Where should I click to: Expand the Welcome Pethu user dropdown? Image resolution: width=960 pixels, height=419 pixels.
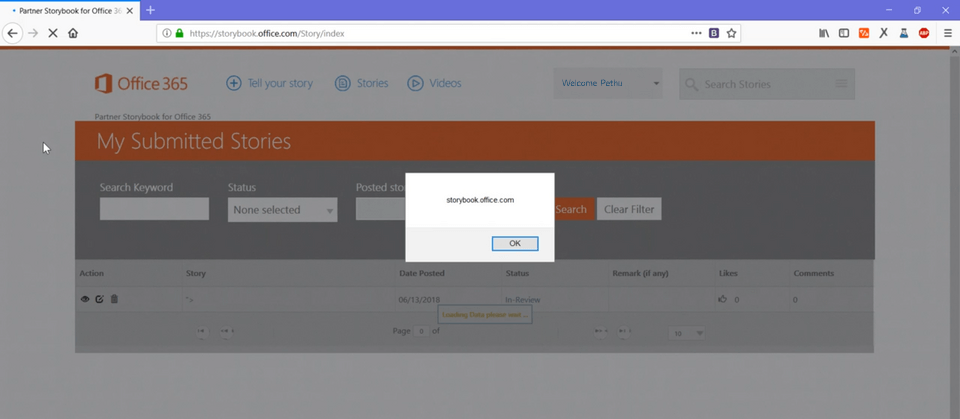(609, 83)
